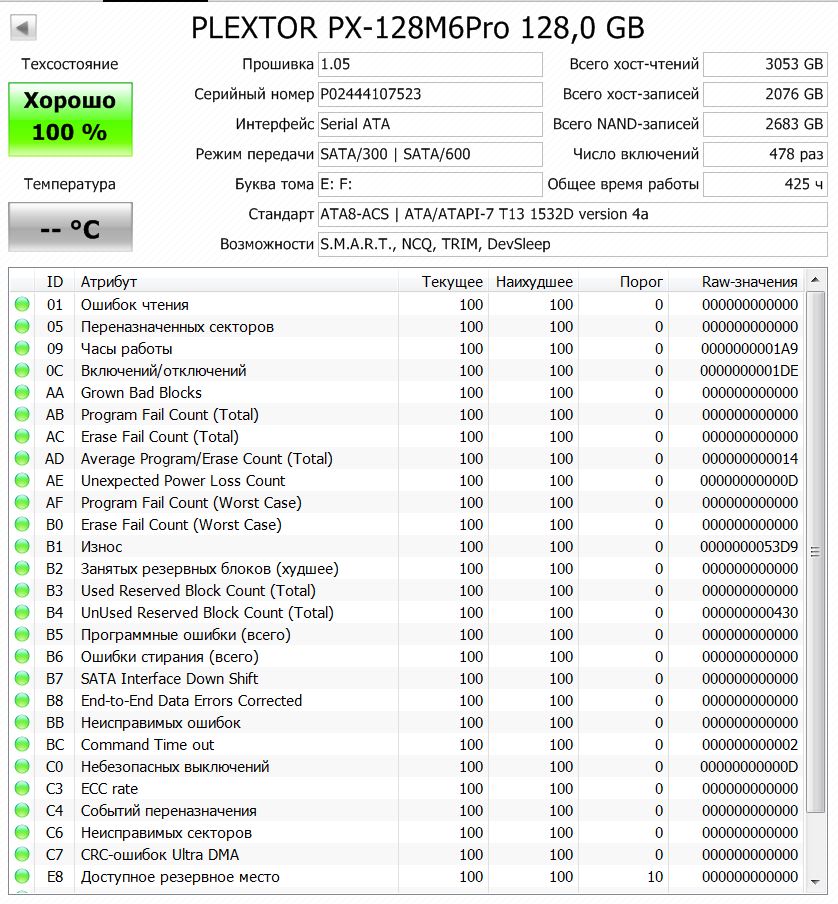Viewport: 838px width, 904px height.
Task: Select the status dot for SATA Interface Down Shift
Action: pyautogui.click(x=22, y=679)
